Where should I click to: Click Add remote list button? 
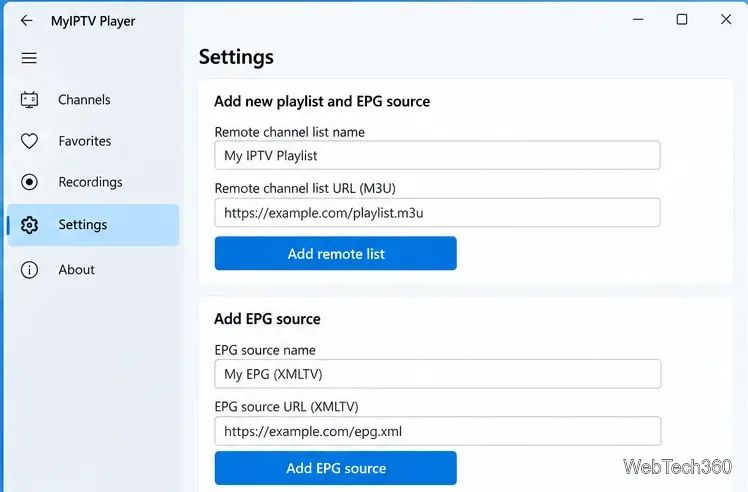pos(335,253)
